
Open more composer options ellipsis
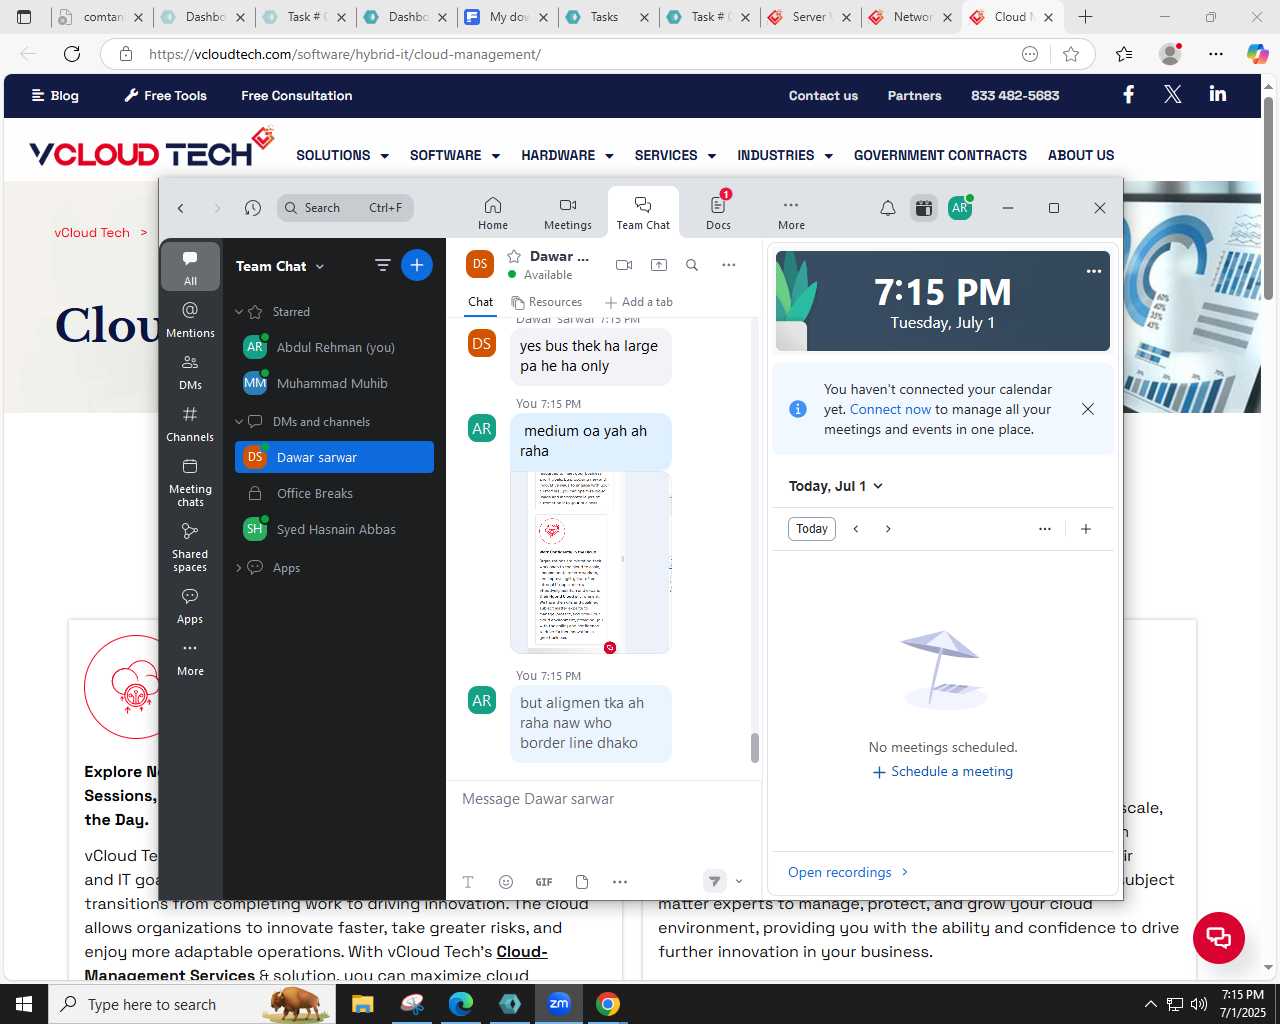click(620, 882)
